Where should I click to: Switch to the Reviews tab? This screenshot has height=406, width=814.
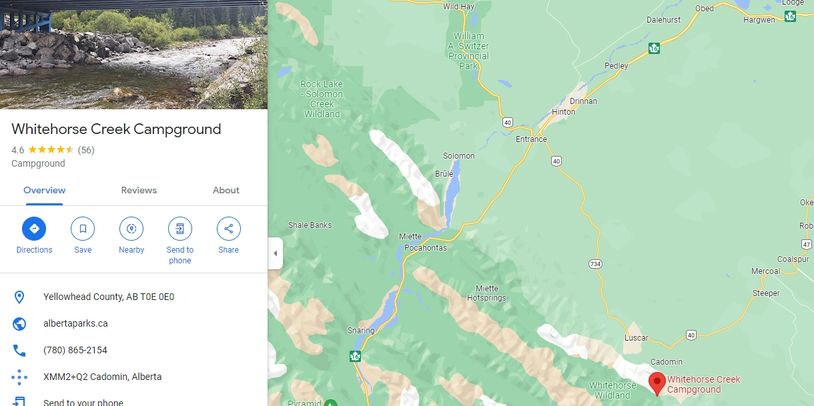[x=139, y=190]
